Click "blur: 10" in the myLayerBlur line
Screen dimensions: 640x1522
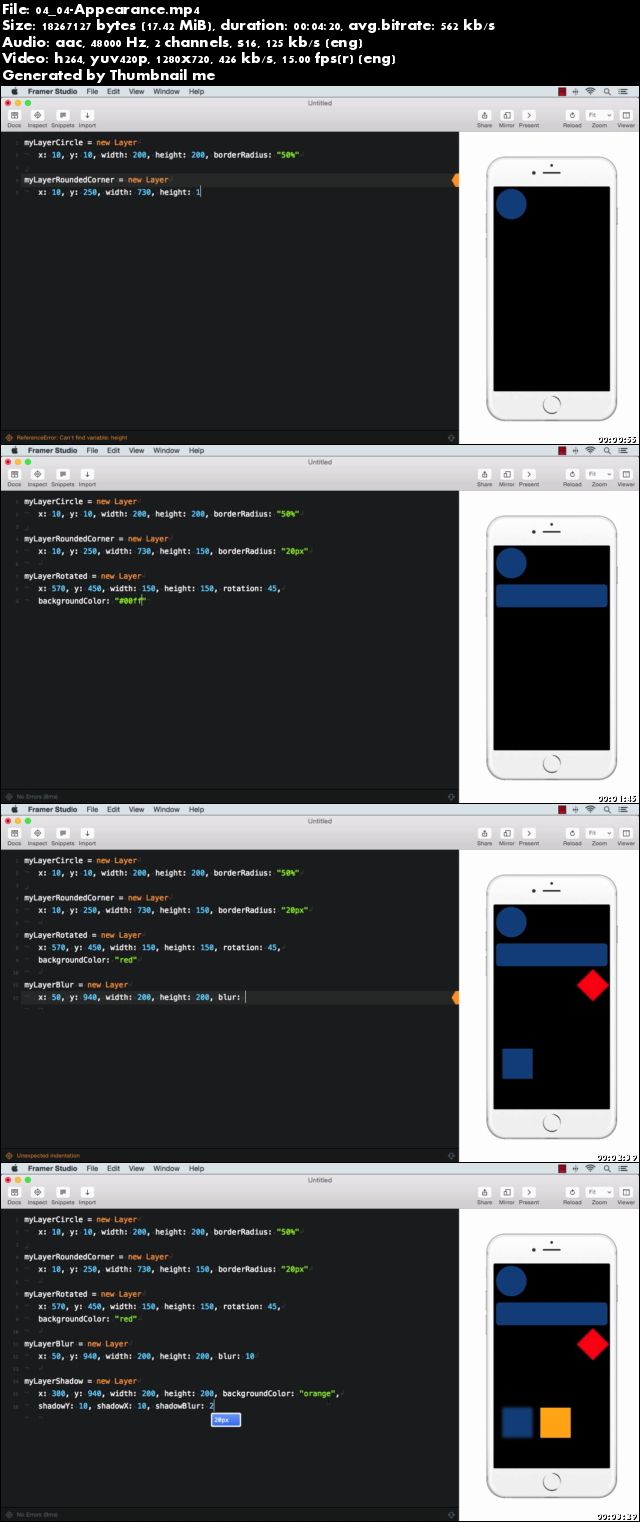point(238,1356)
